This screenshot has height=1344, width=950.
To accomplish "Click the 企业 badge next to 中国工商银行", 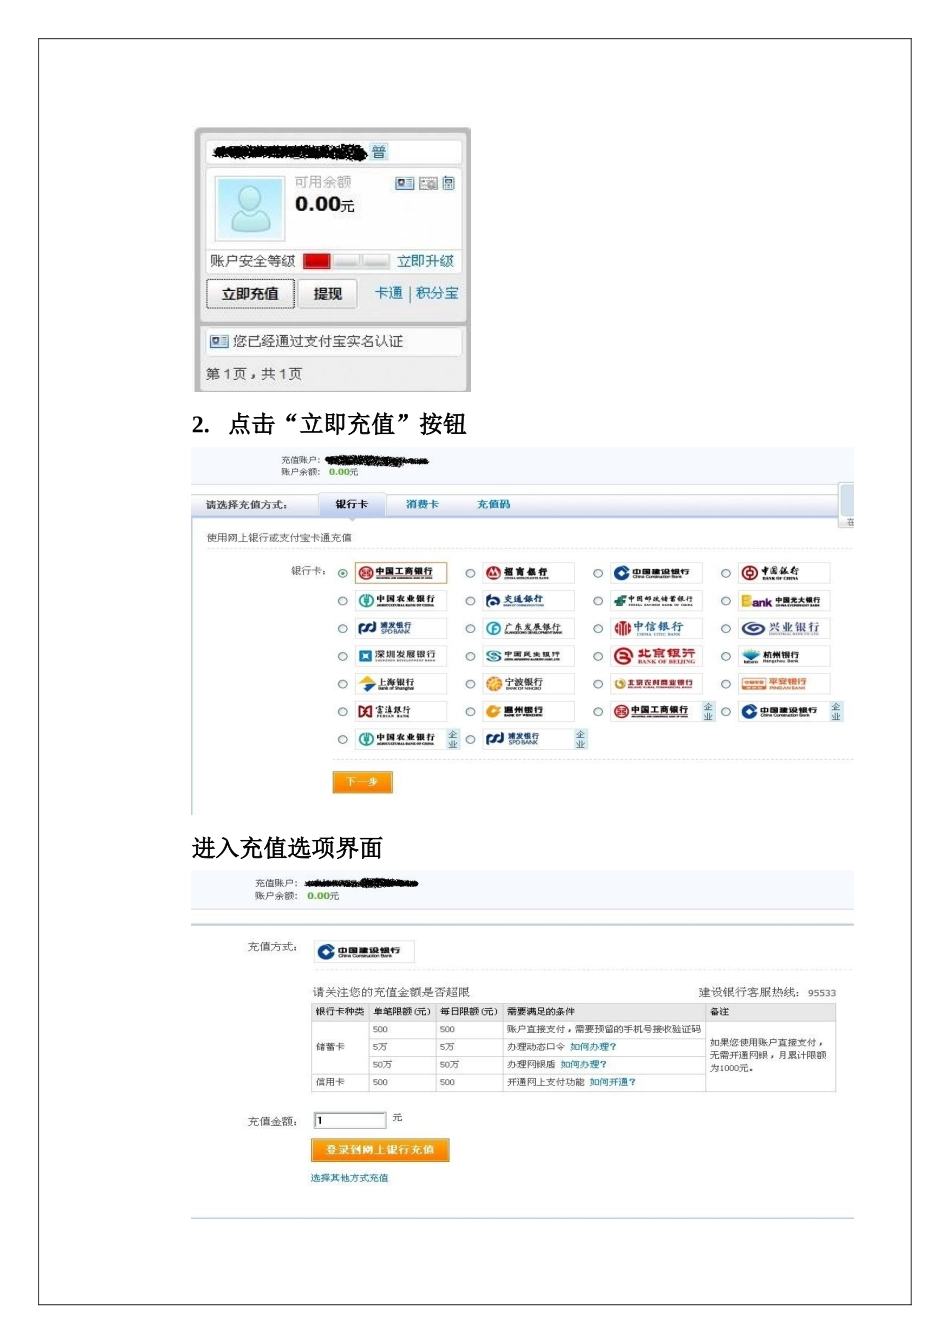I will [x=708, y=711].
